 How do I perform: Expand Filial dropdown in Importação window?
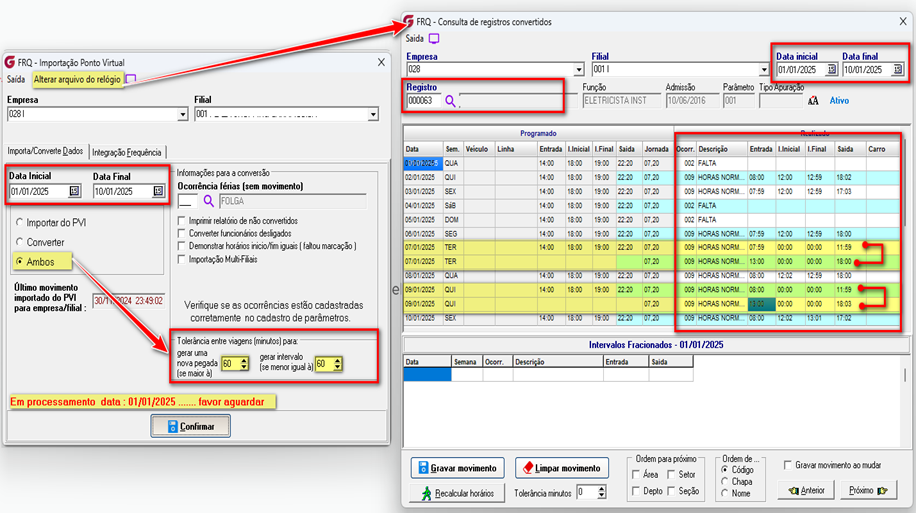coord(373,115)
